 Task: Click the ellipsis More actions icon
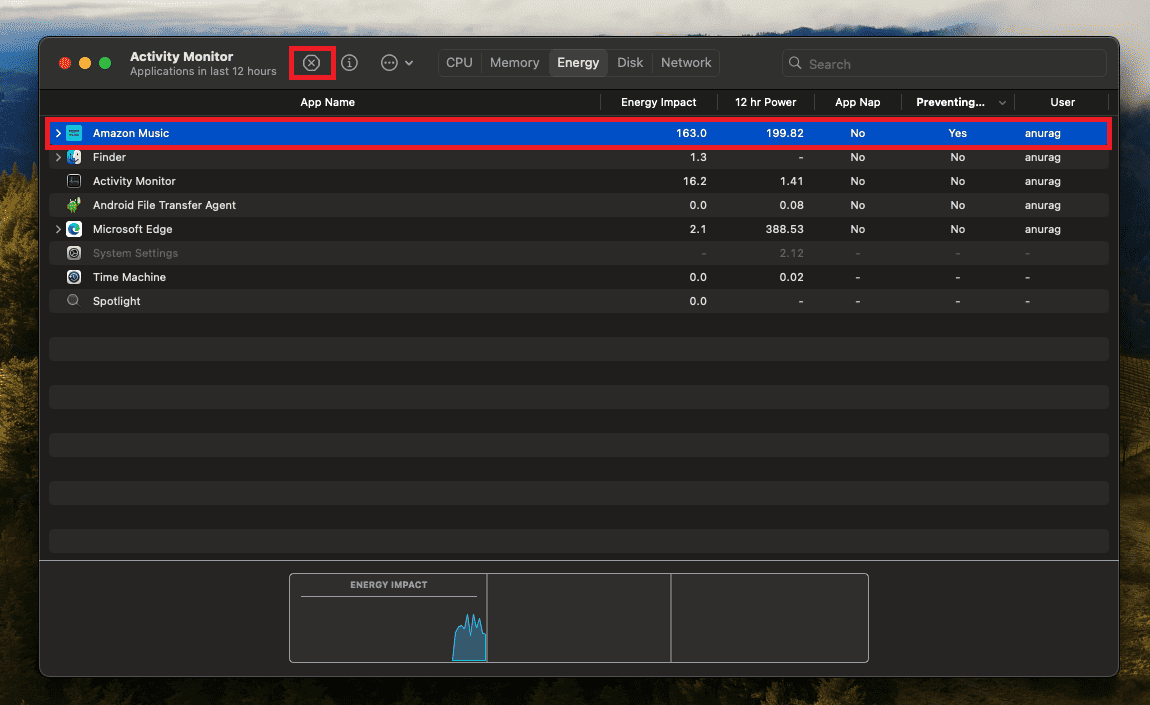[x=389, y=63]
